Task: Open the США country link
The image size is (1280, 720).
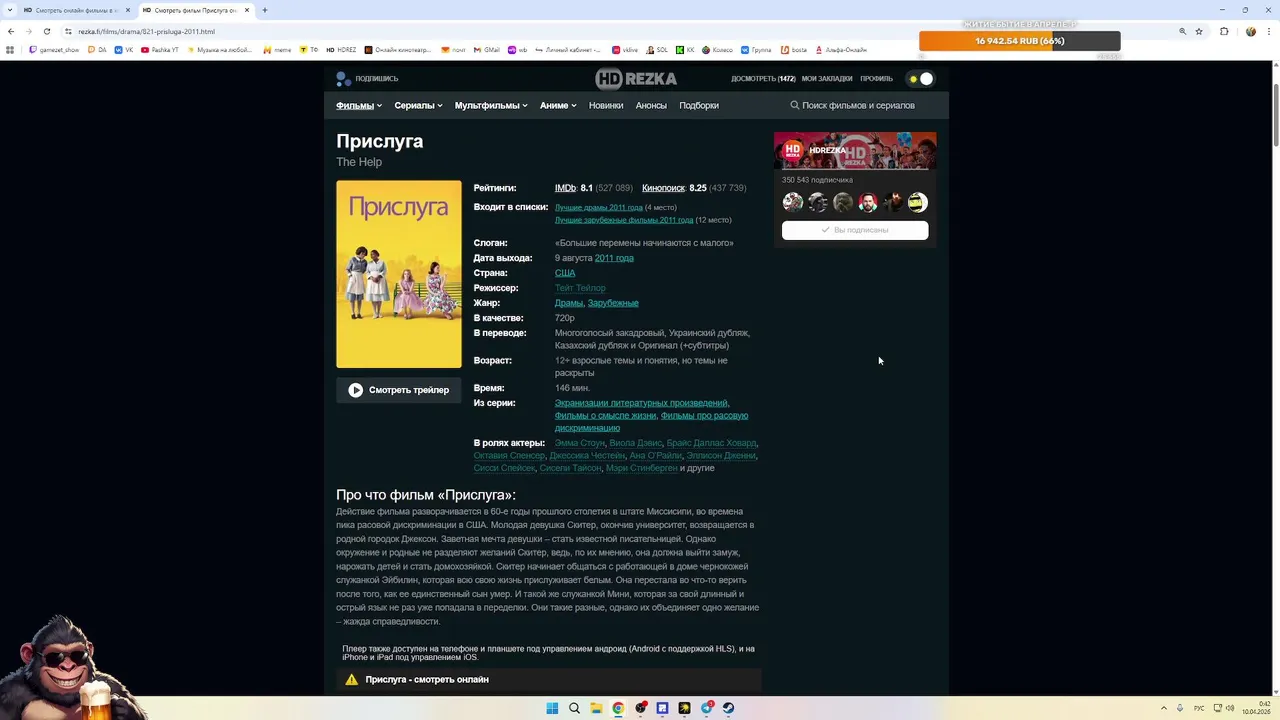Action: pyautogui.click(x=565, y=273)
